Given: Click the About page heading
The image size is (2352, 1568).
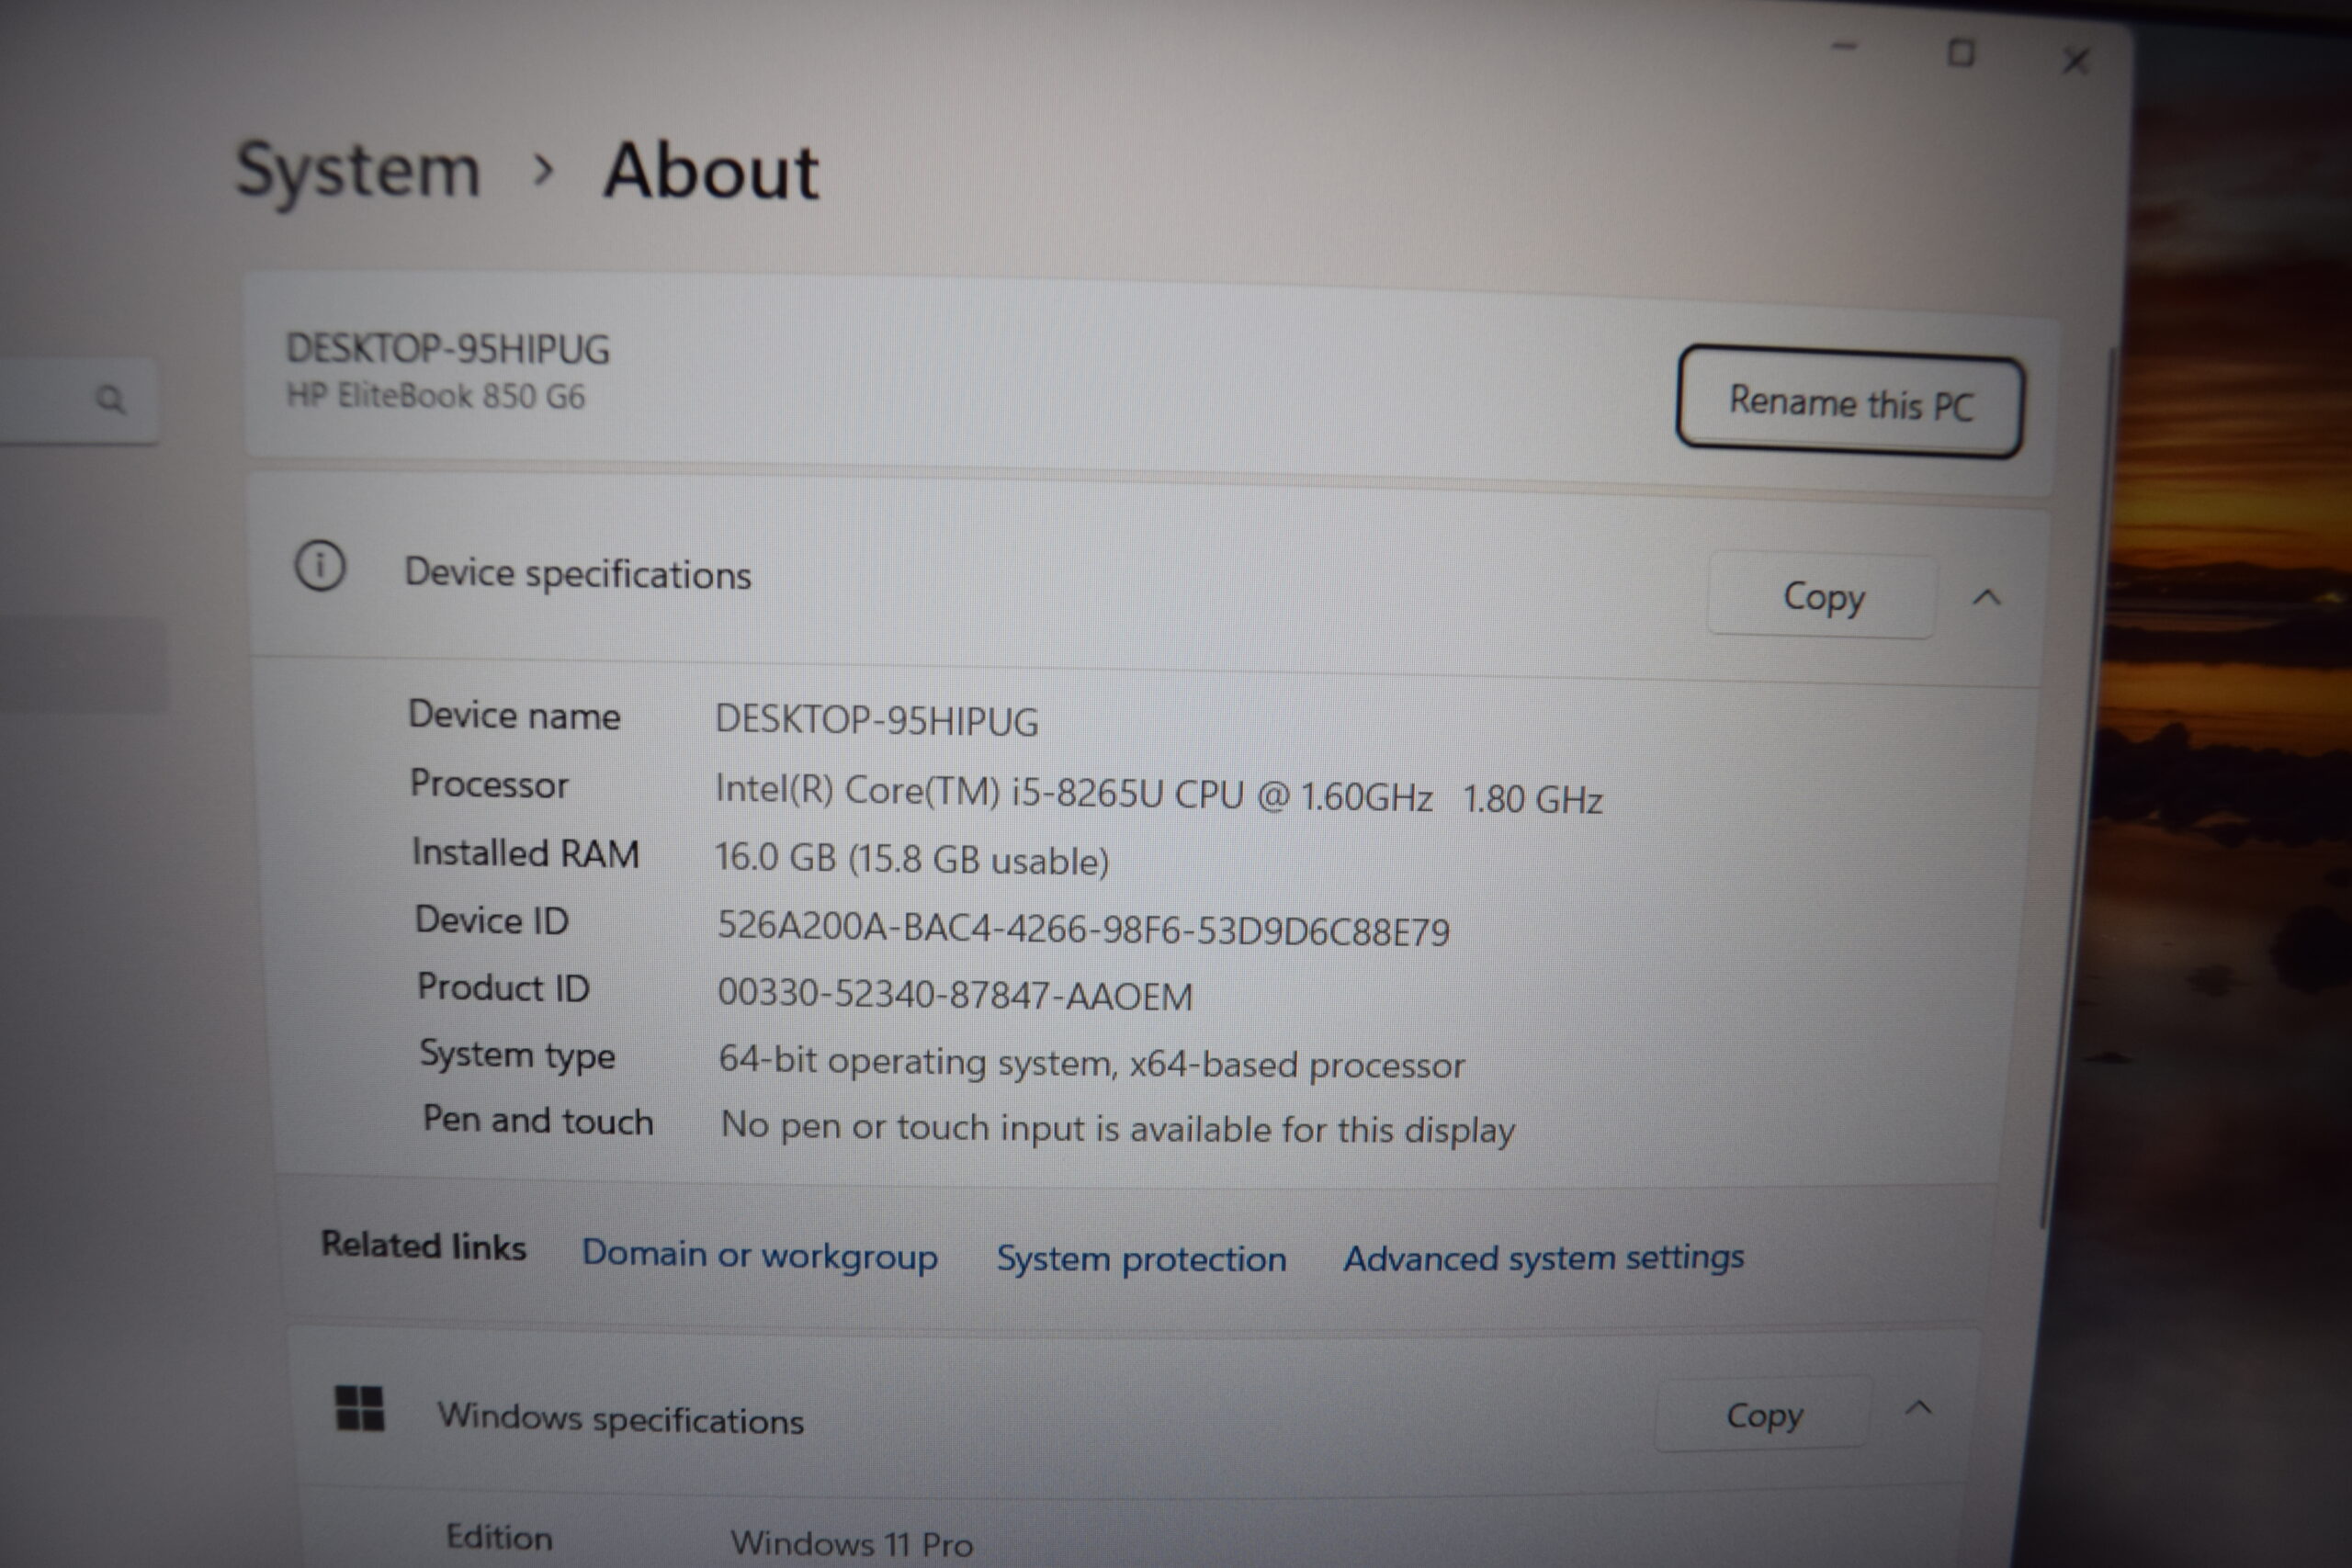Looking at the screenshot, I should pos(711,172).
